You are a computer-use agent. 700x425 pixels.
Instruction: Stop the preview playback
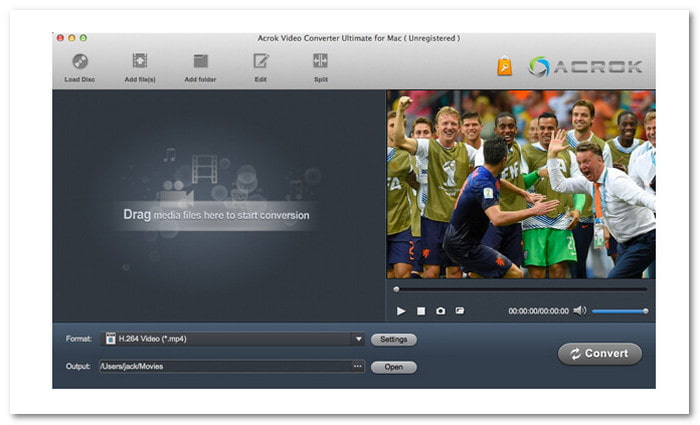coord(421,311)
